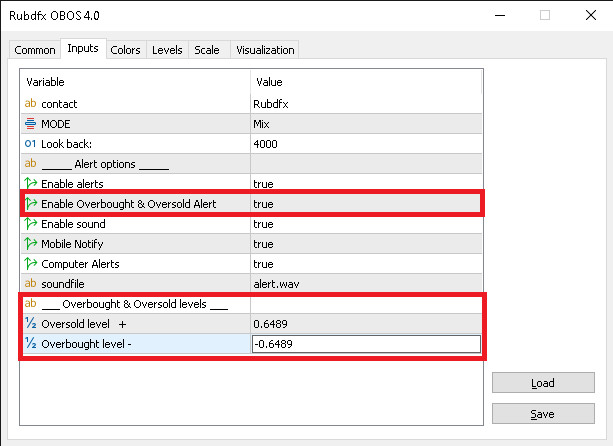Viewport: 613px width, 446px height.
Task: Click the green boolean icon beside Enable alerts
Action: tap(30, 183)
